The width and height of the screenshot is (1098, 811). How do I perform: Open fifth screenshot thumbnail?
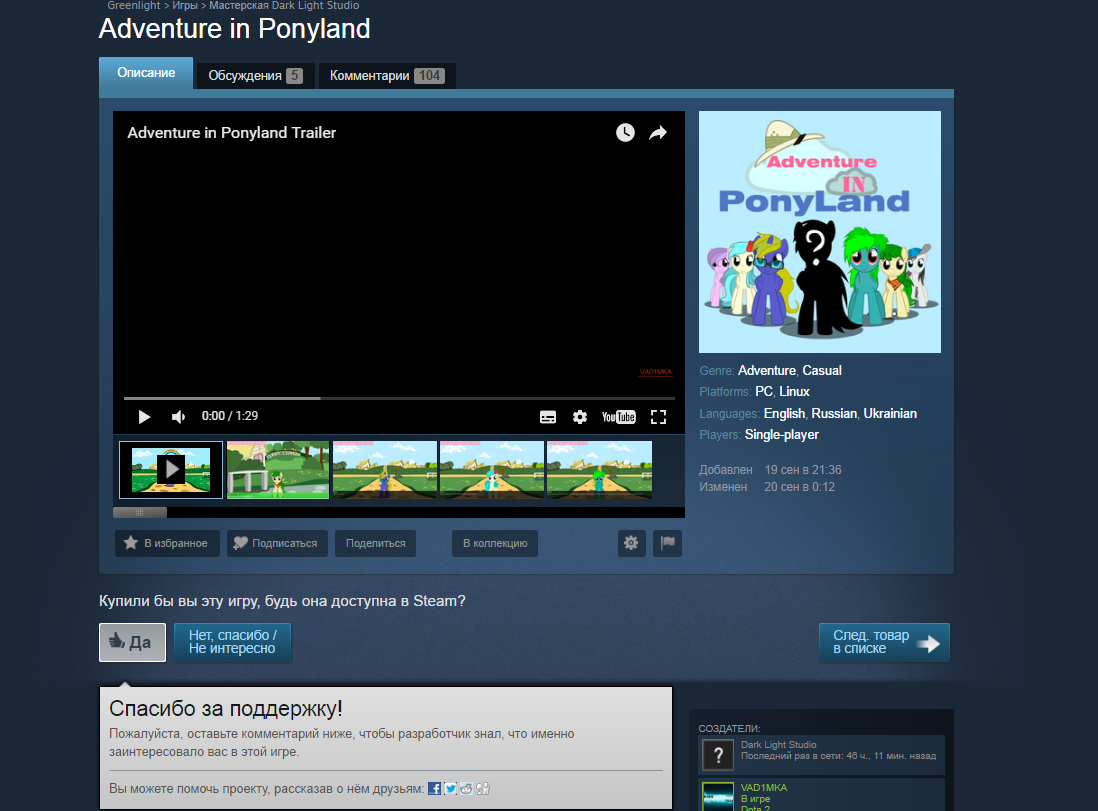[x=599, y=470]
